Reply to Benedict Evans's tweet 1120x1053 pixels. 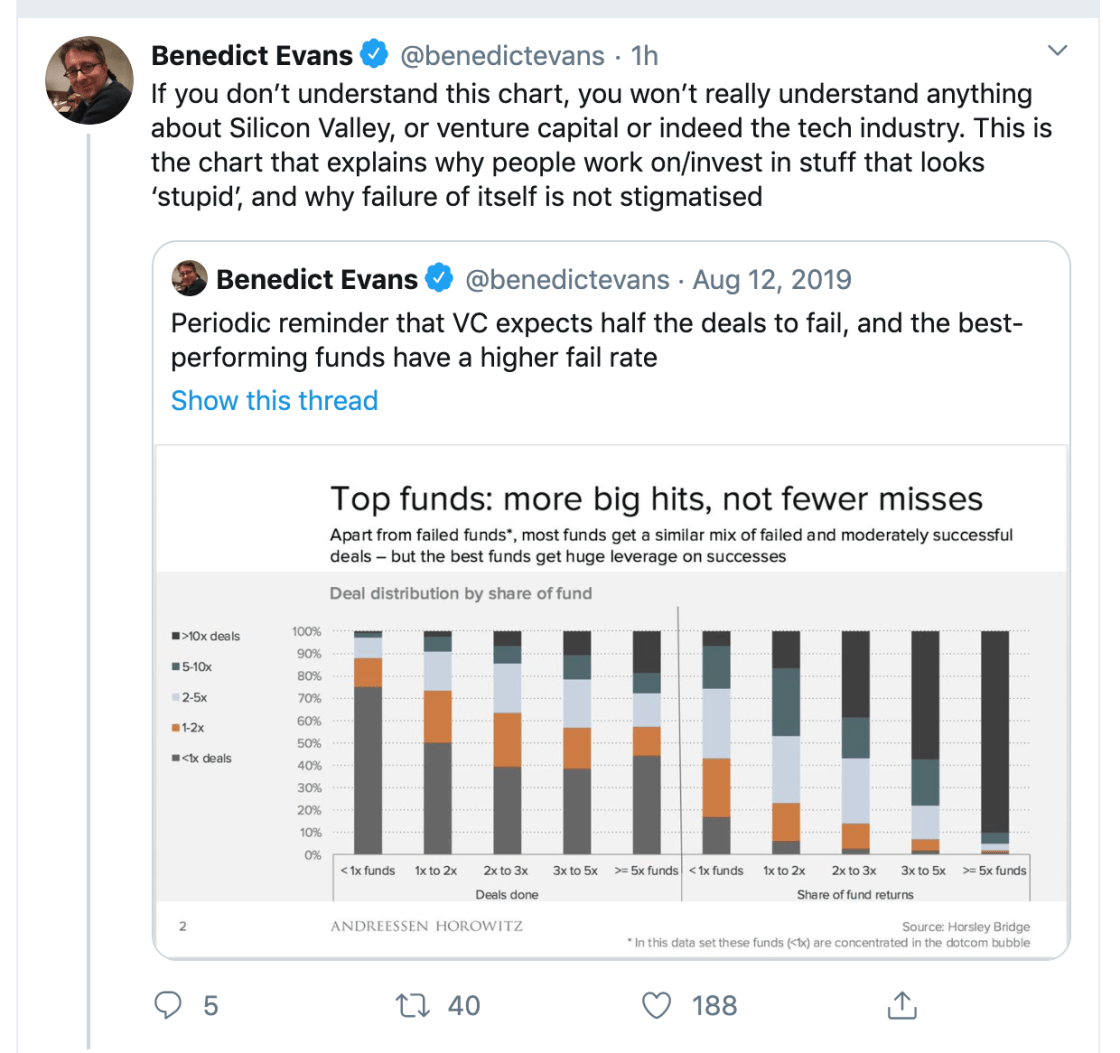coord(168,1005)
